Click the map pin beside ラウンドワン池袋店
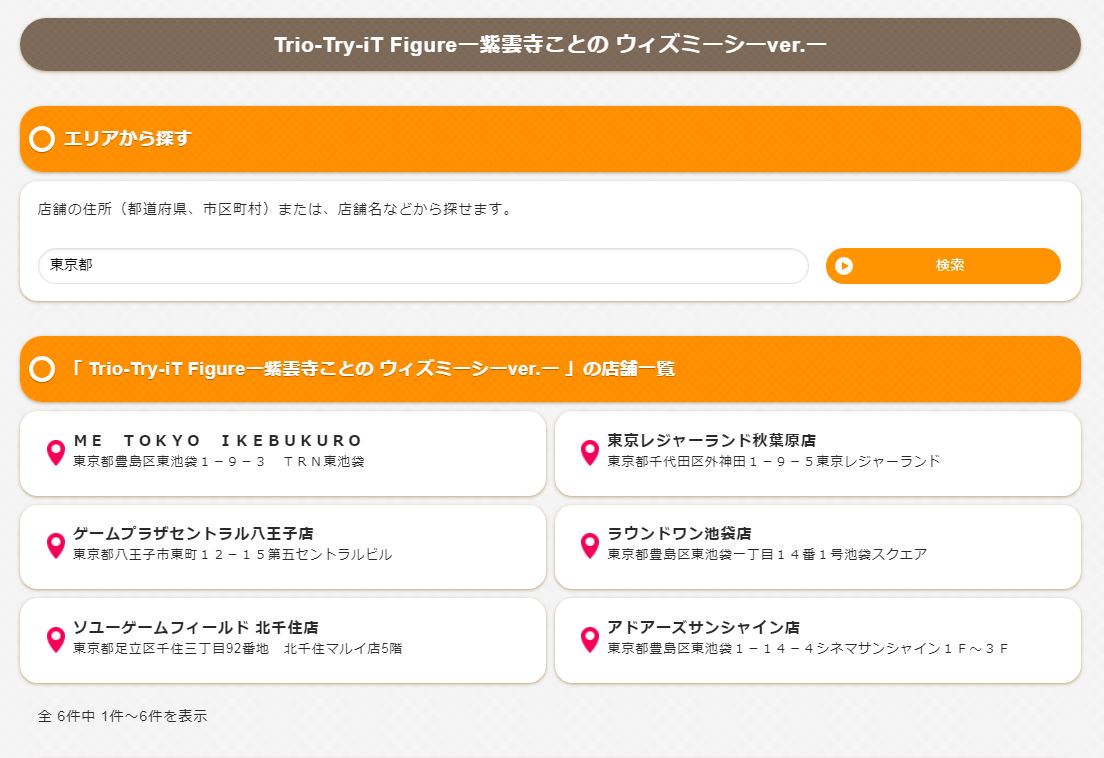 pos(590,546)
